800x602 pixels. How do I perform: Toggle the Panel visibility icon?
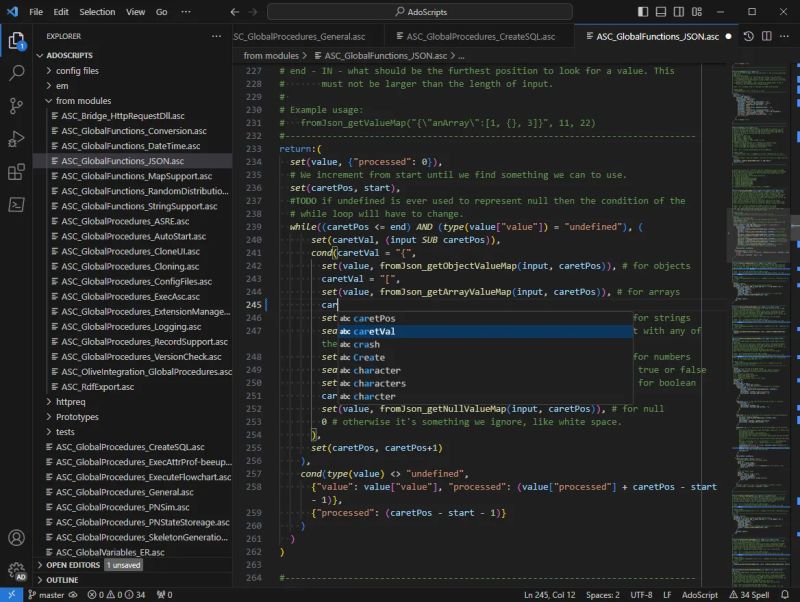click(660, 9)
